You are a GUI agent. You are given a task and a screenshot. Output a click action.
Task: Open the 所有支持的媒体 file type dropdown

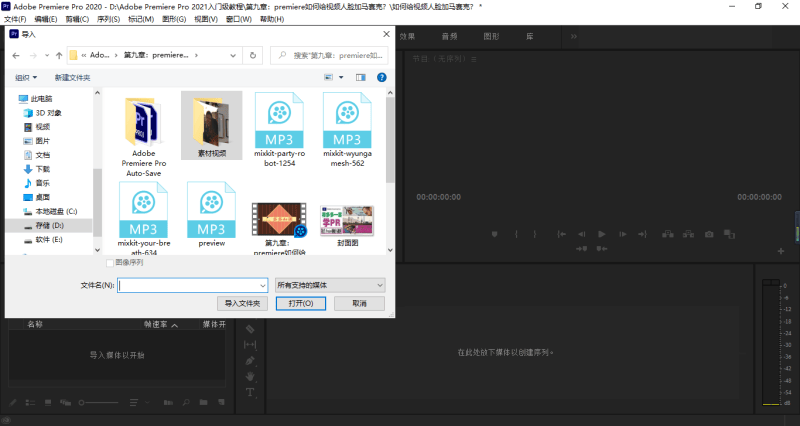point(330,285)
